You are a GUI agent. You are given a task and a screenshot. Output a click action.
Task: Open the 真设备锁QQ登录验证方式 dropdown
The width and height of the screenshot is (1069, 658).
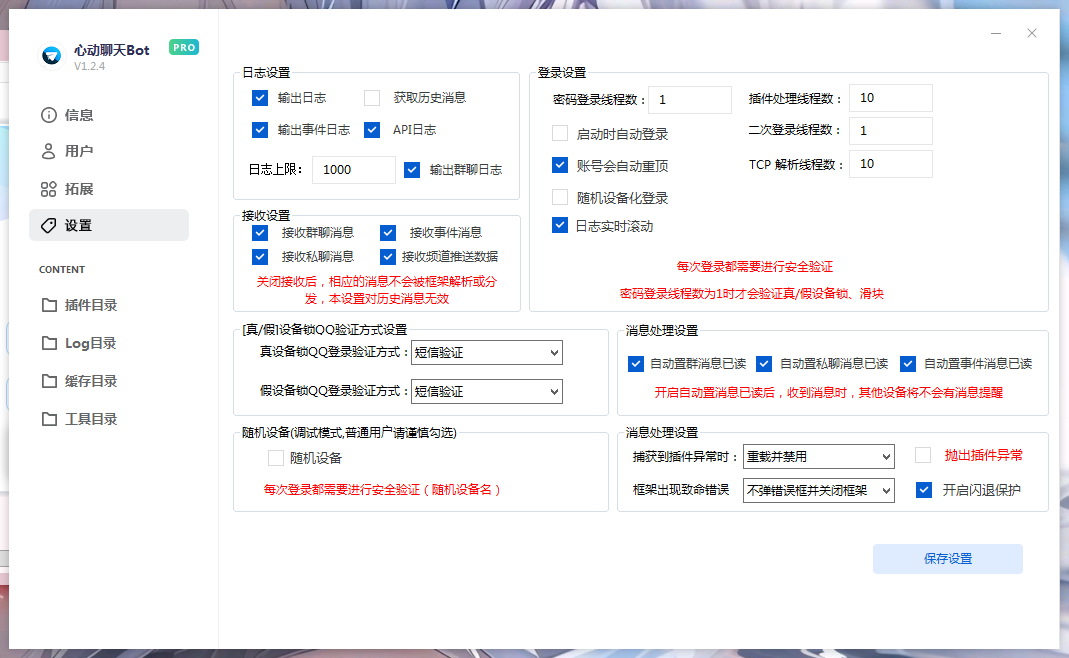[x=486, y=352]
